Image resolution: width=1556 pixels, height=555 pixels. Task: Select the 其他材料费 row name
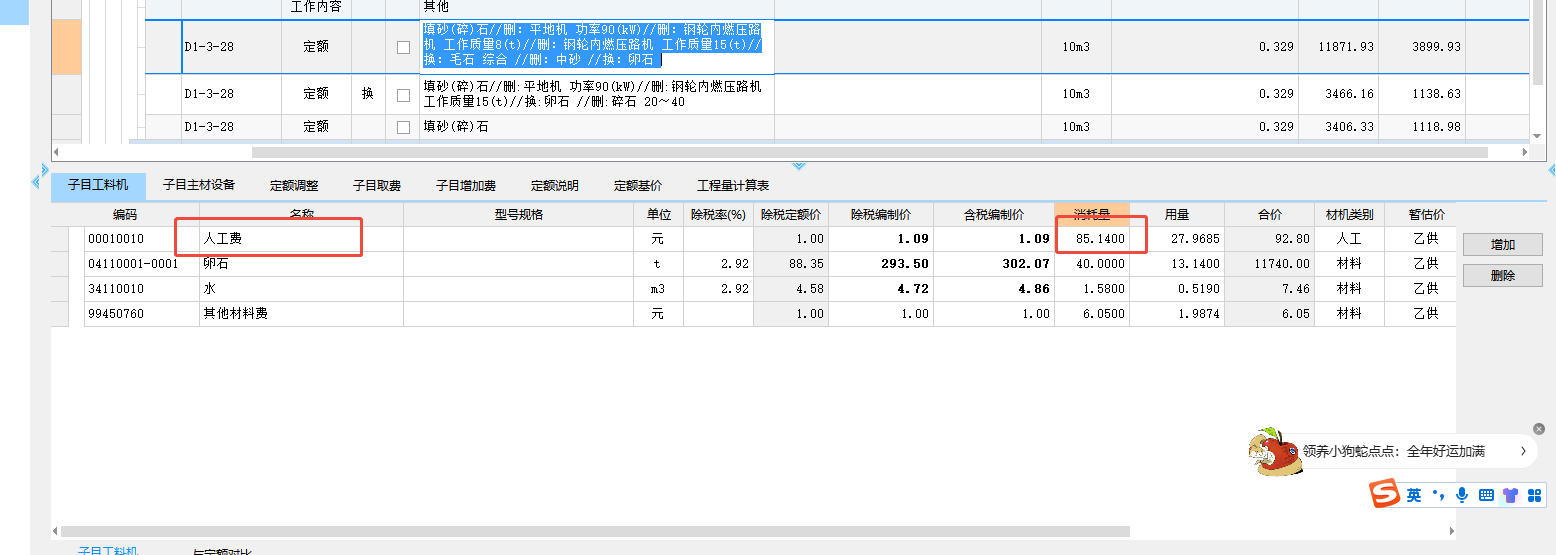301,314
